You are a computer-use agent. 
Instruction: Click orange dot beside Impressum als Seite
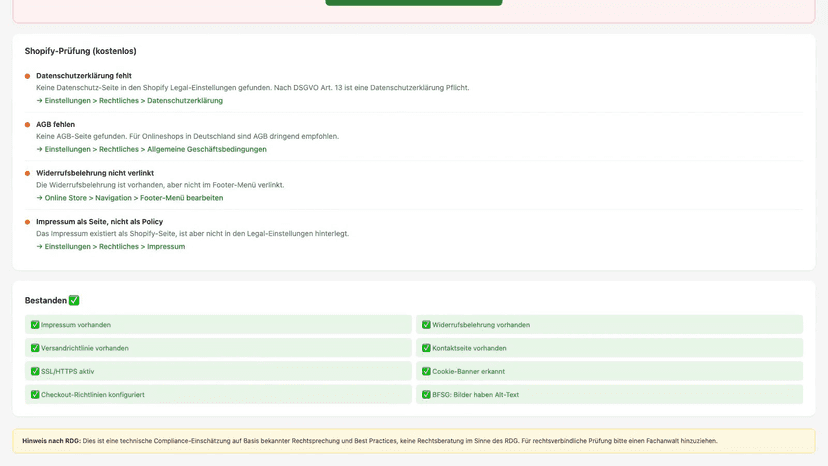(x=27, y=222)
